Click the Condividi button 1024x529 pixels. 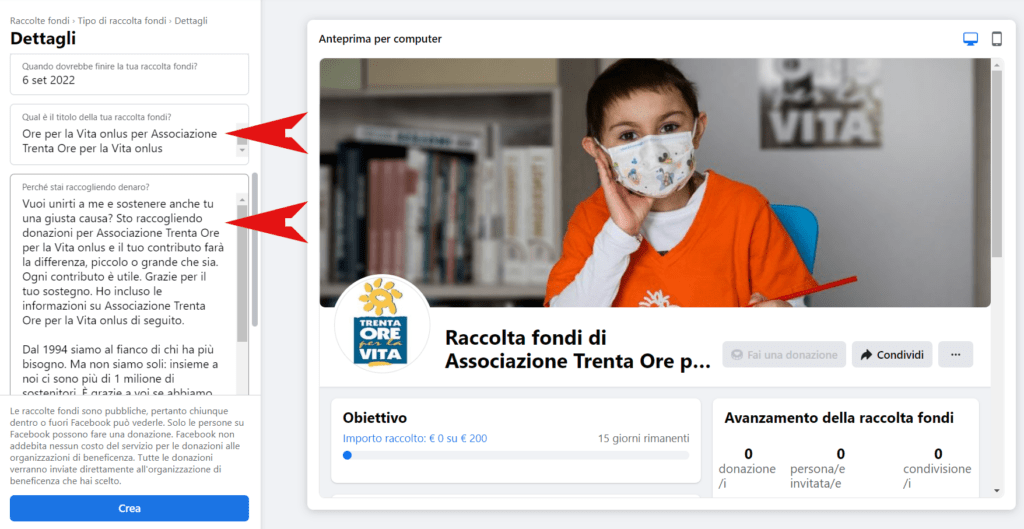pyautogui.click(x=892, y=355)
